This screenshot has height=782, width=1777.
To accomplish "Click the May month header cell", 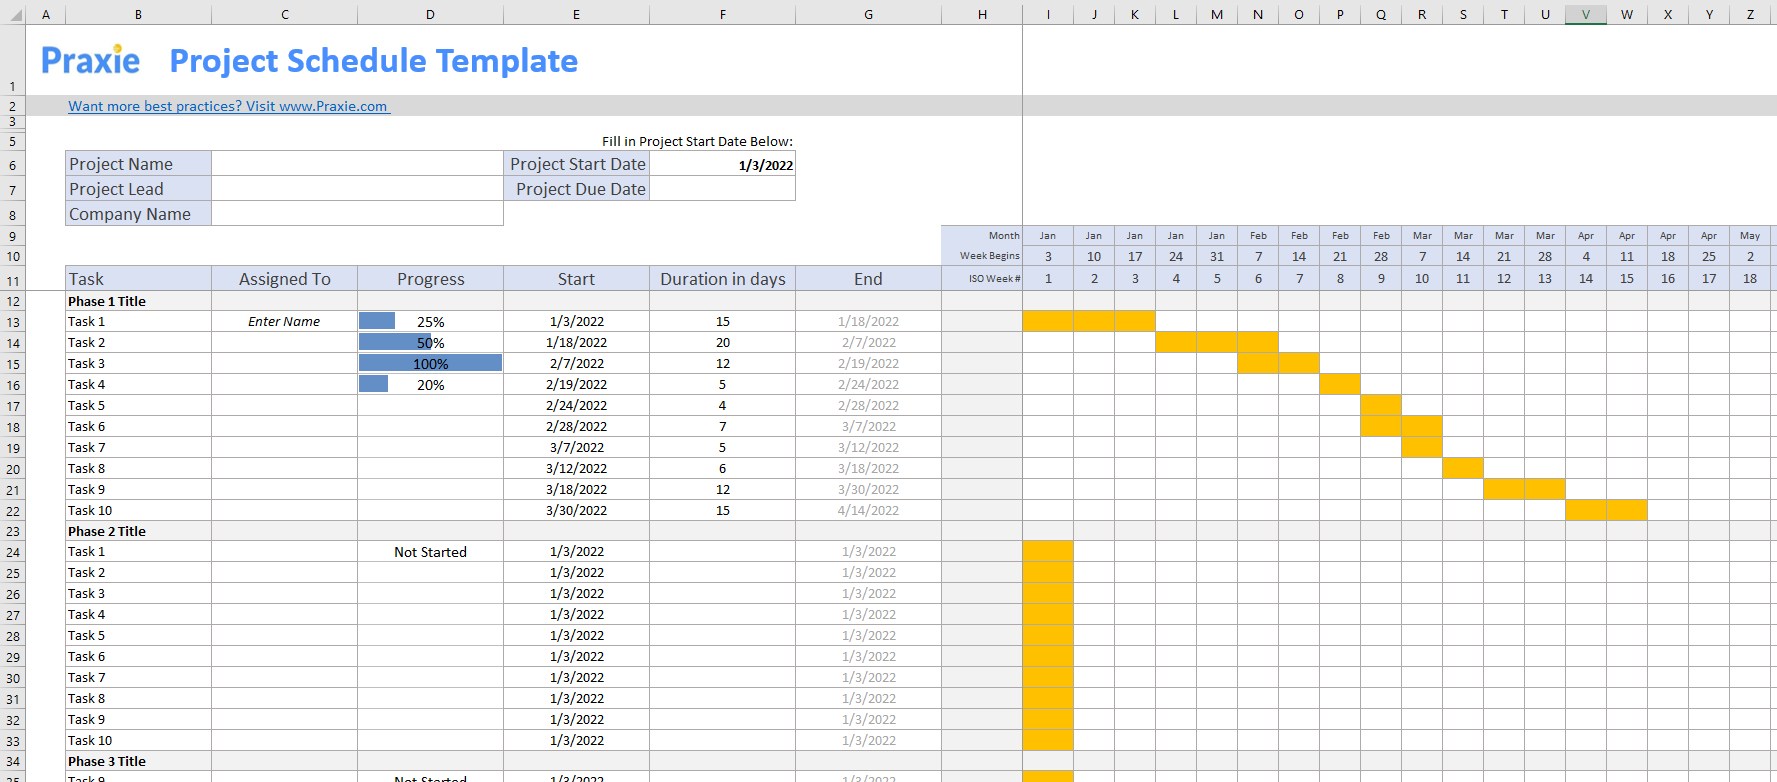I will pos(1749,236).
